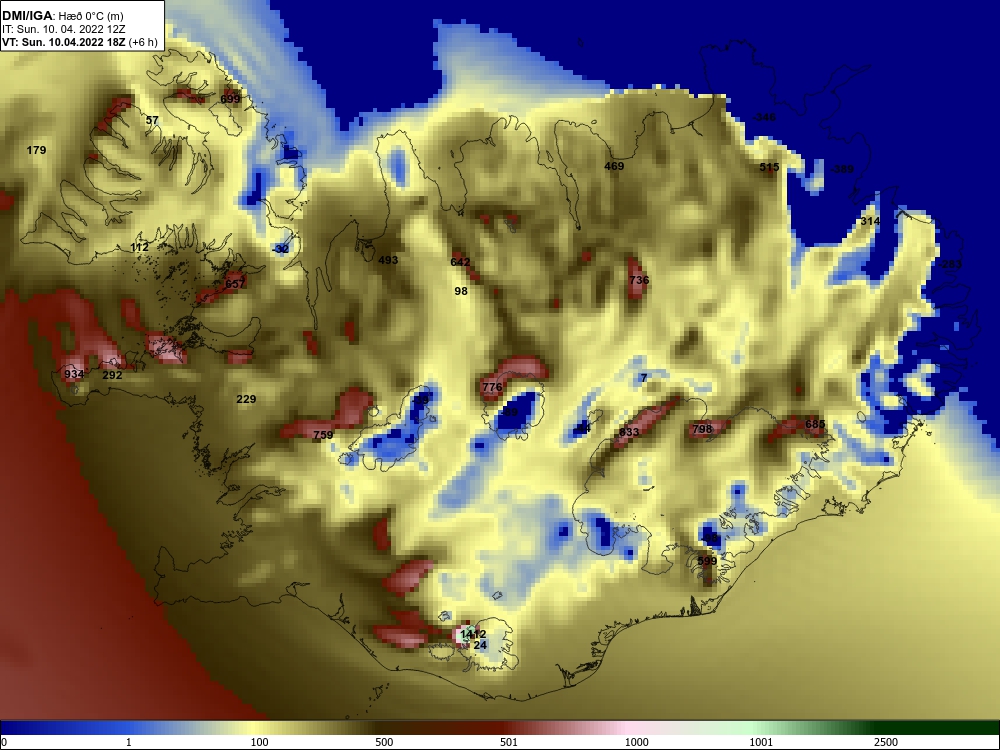Click the map value 24 below 1412
The width and height of the screenshot is (1000, 750).
coord(480,645)
